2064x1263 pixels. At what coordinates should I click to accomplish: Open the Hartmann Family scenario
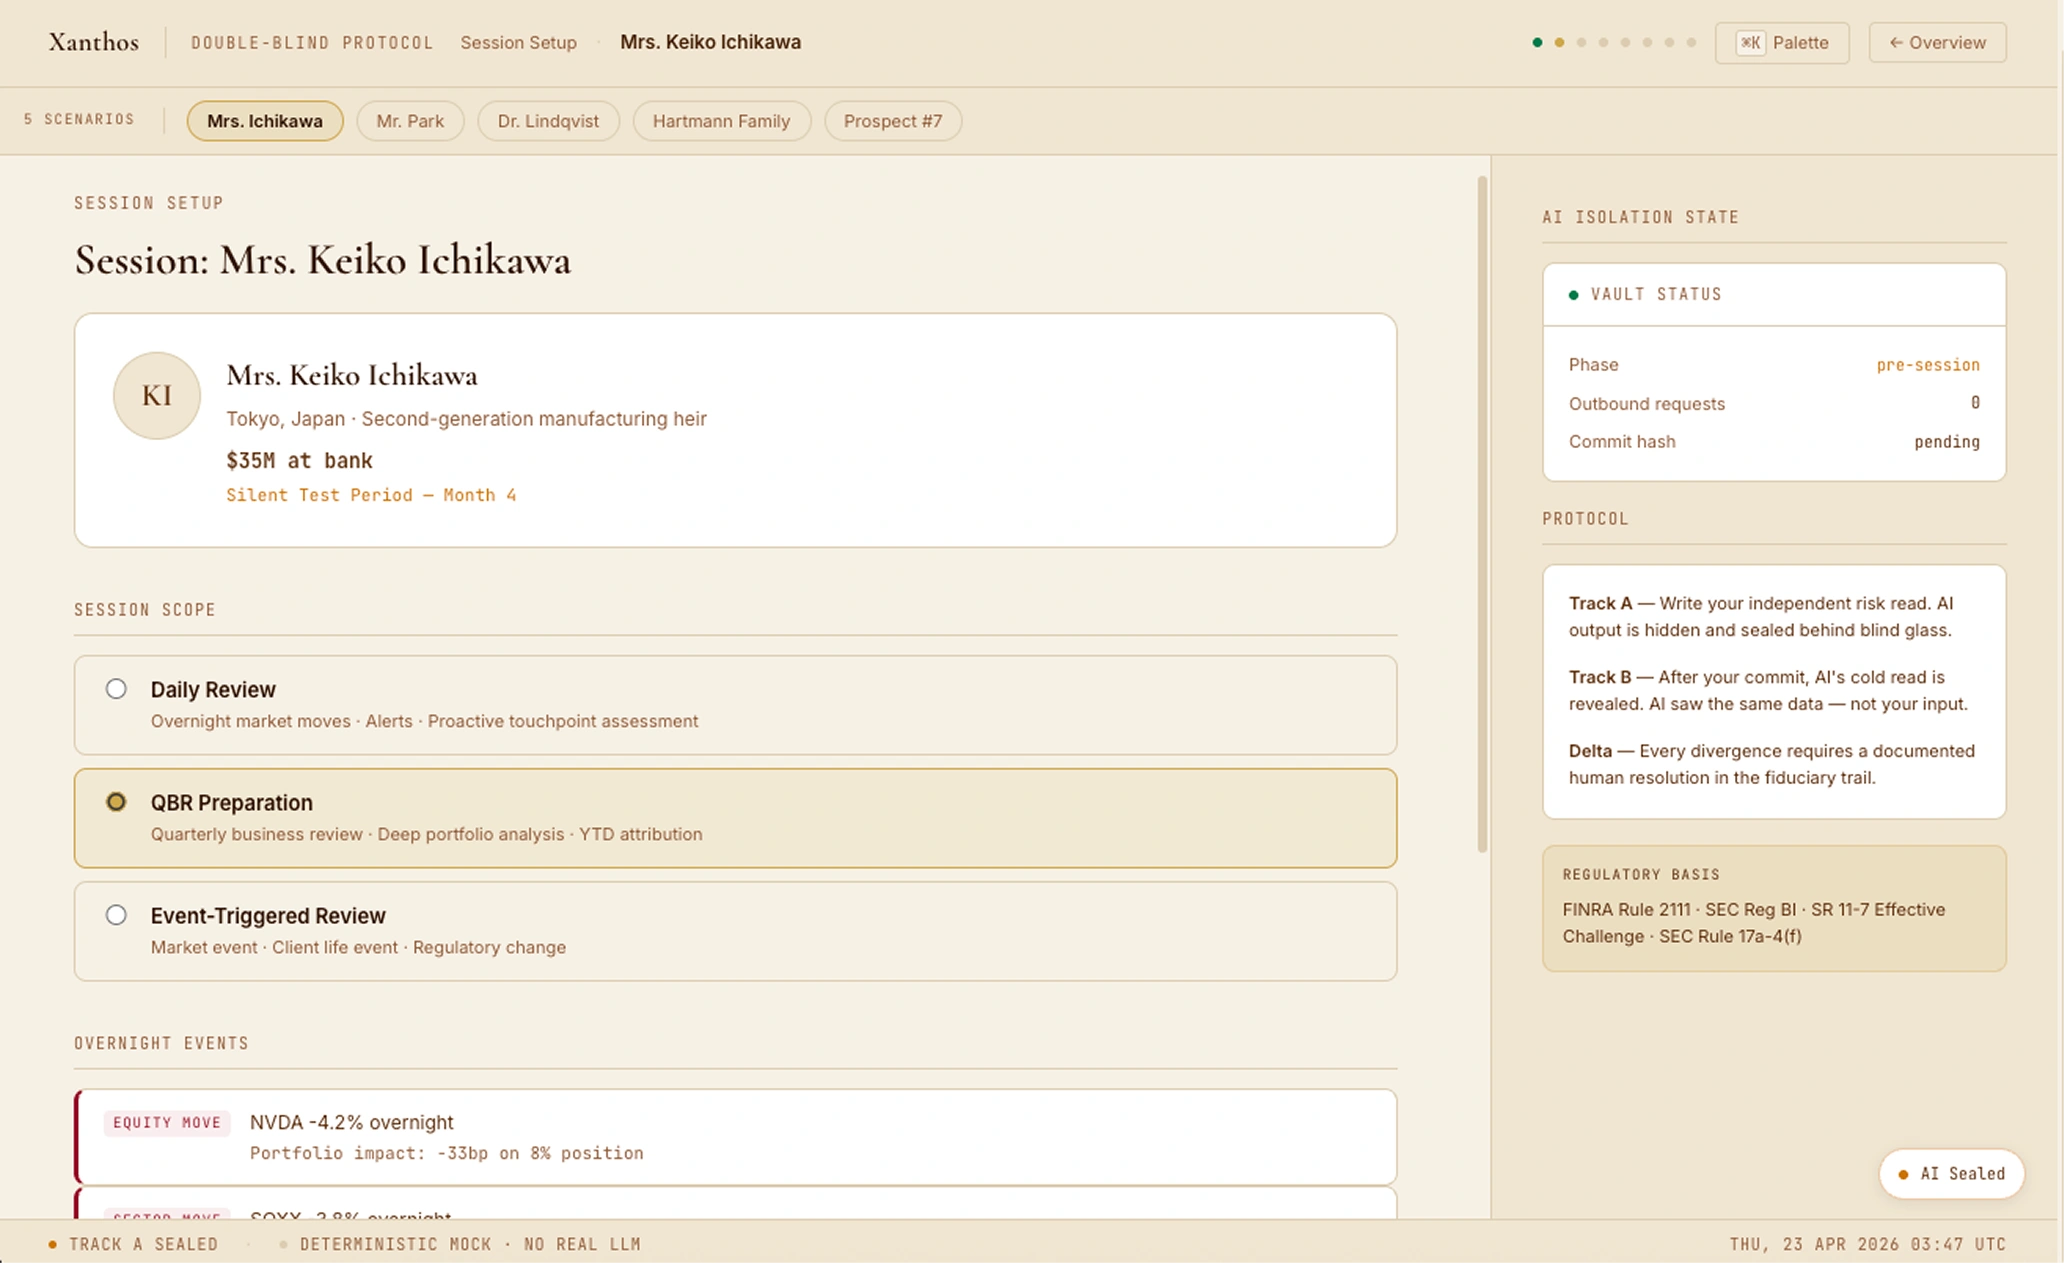(721, 121)
